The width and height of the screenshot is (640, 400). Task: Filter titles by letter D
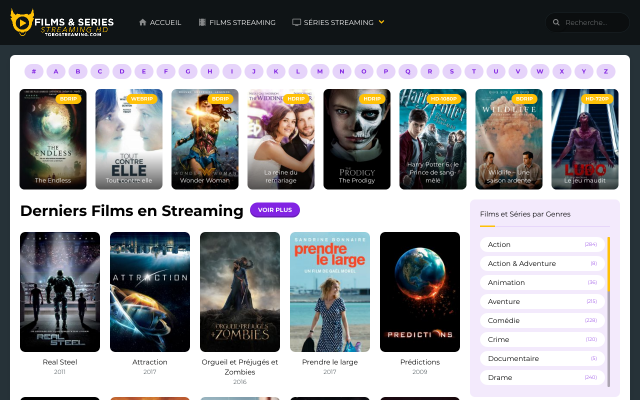click(122, 71)
